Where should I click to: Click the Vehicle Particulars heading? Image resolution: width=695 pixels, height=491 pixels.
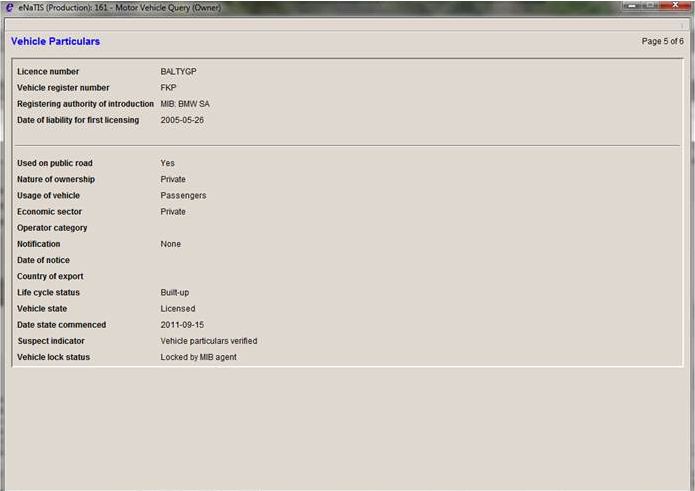(55, 41)
